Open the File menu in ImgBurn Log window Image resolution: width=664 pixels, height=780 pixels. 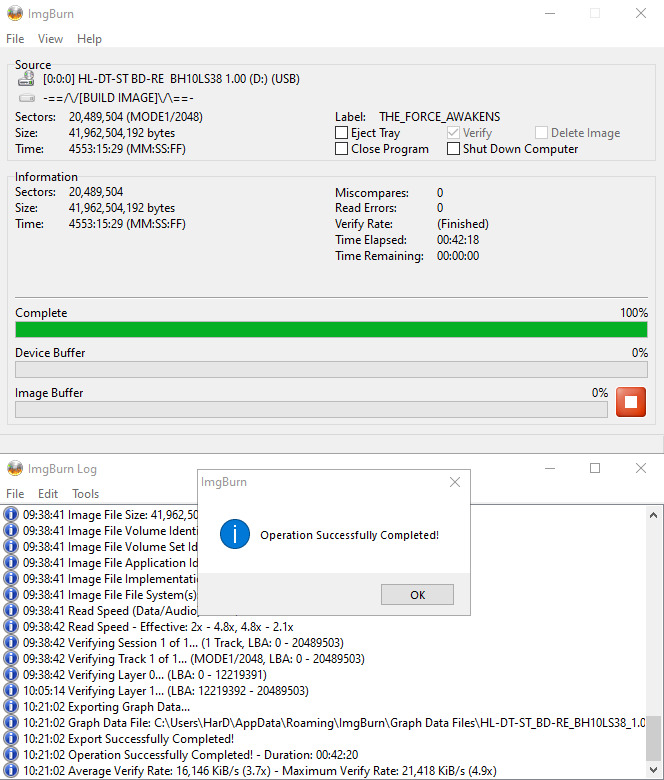15,493
